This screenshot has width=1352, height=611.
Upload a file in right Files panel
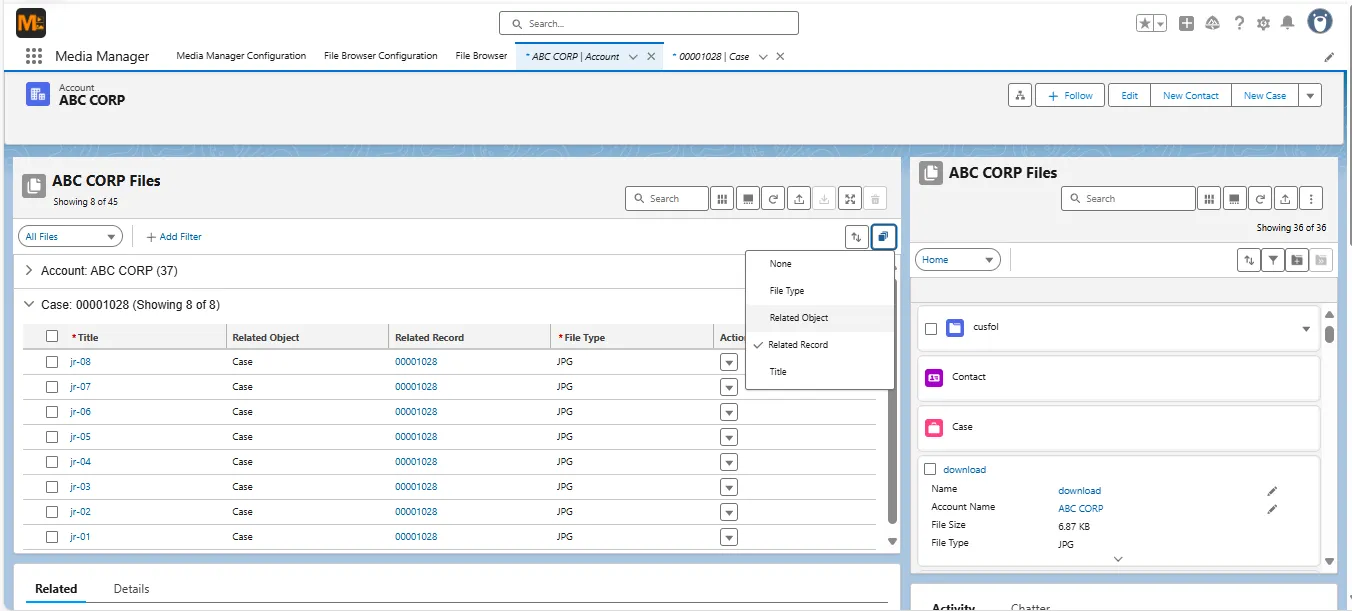click(1287, 199)
